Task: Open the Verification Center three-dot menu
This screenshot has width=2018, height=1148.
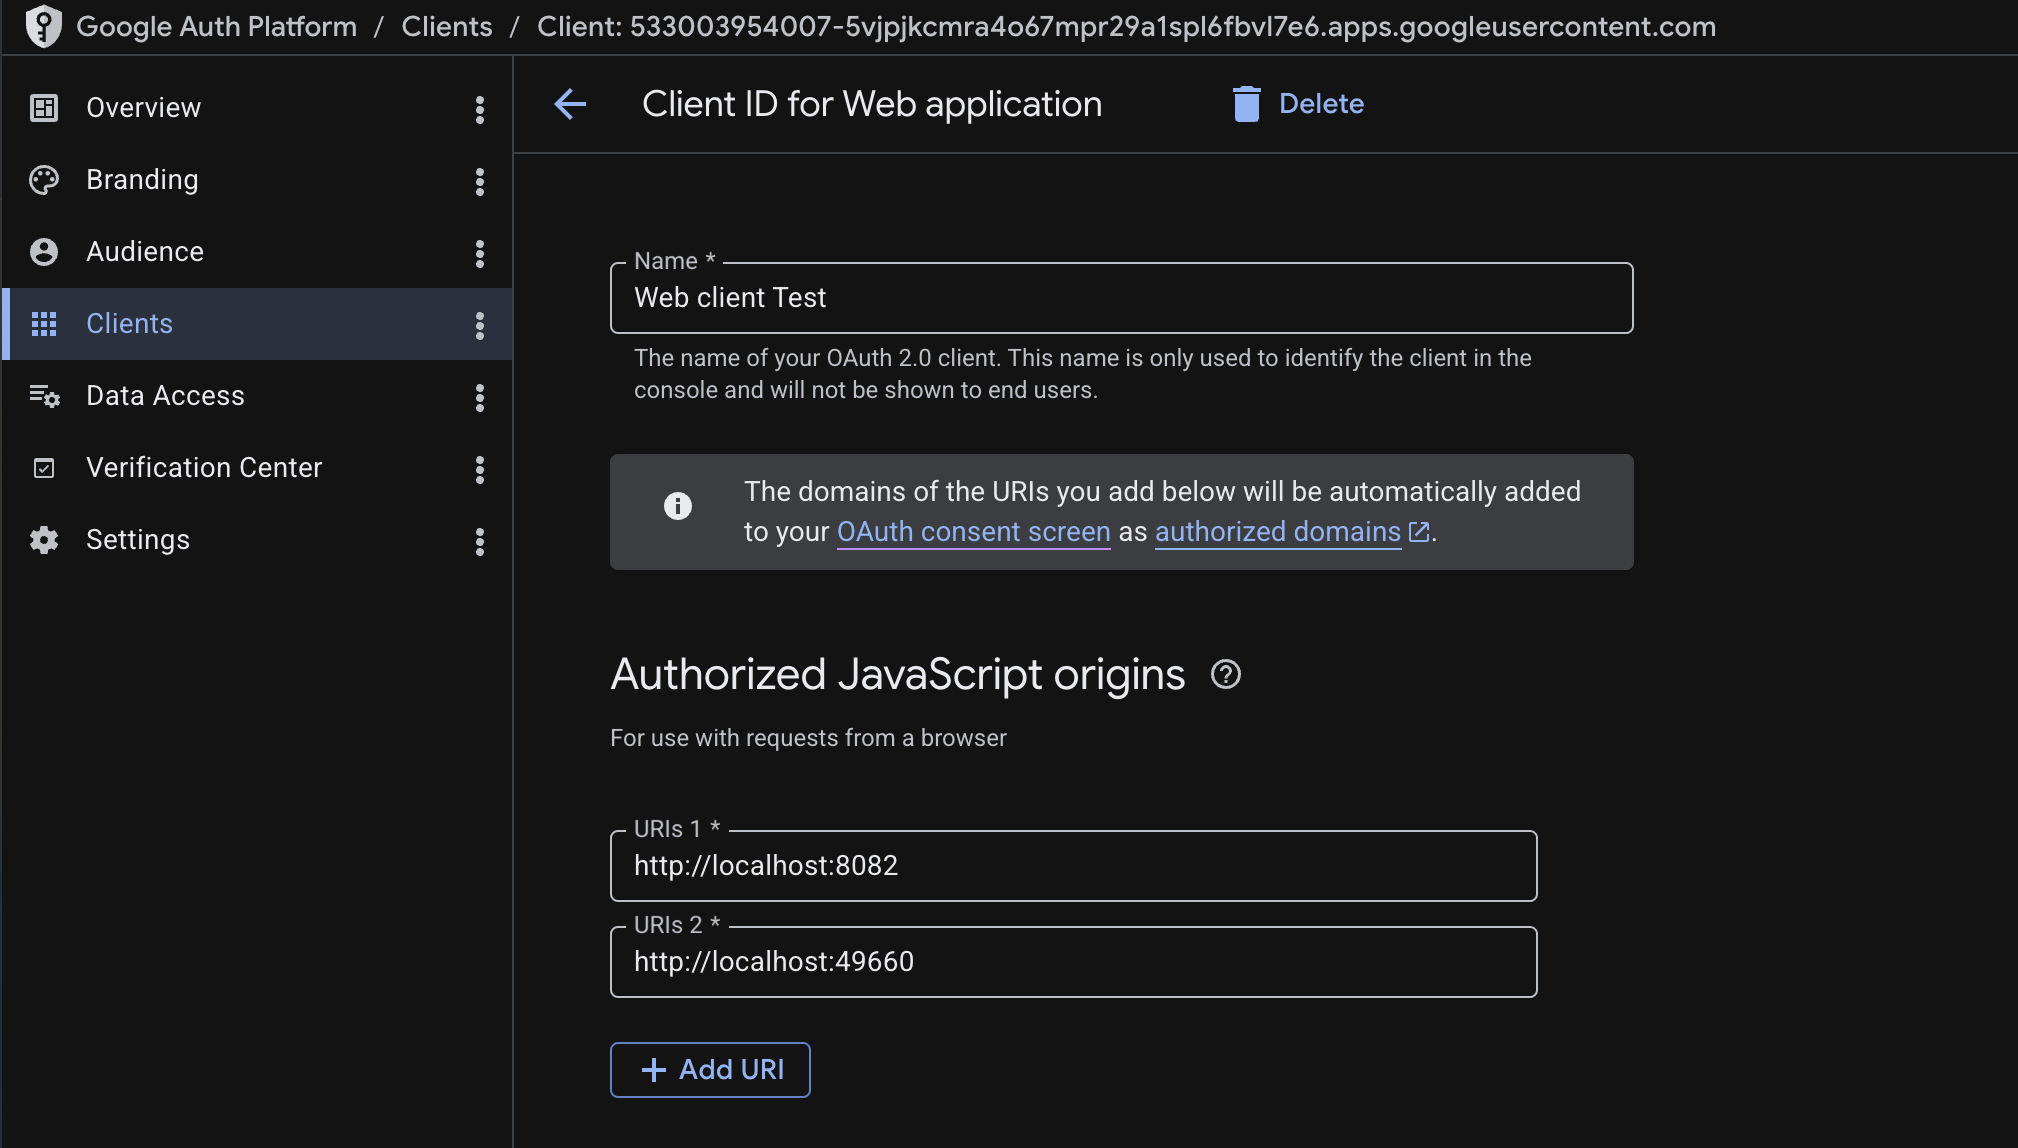Action: (x=480, y=469)
